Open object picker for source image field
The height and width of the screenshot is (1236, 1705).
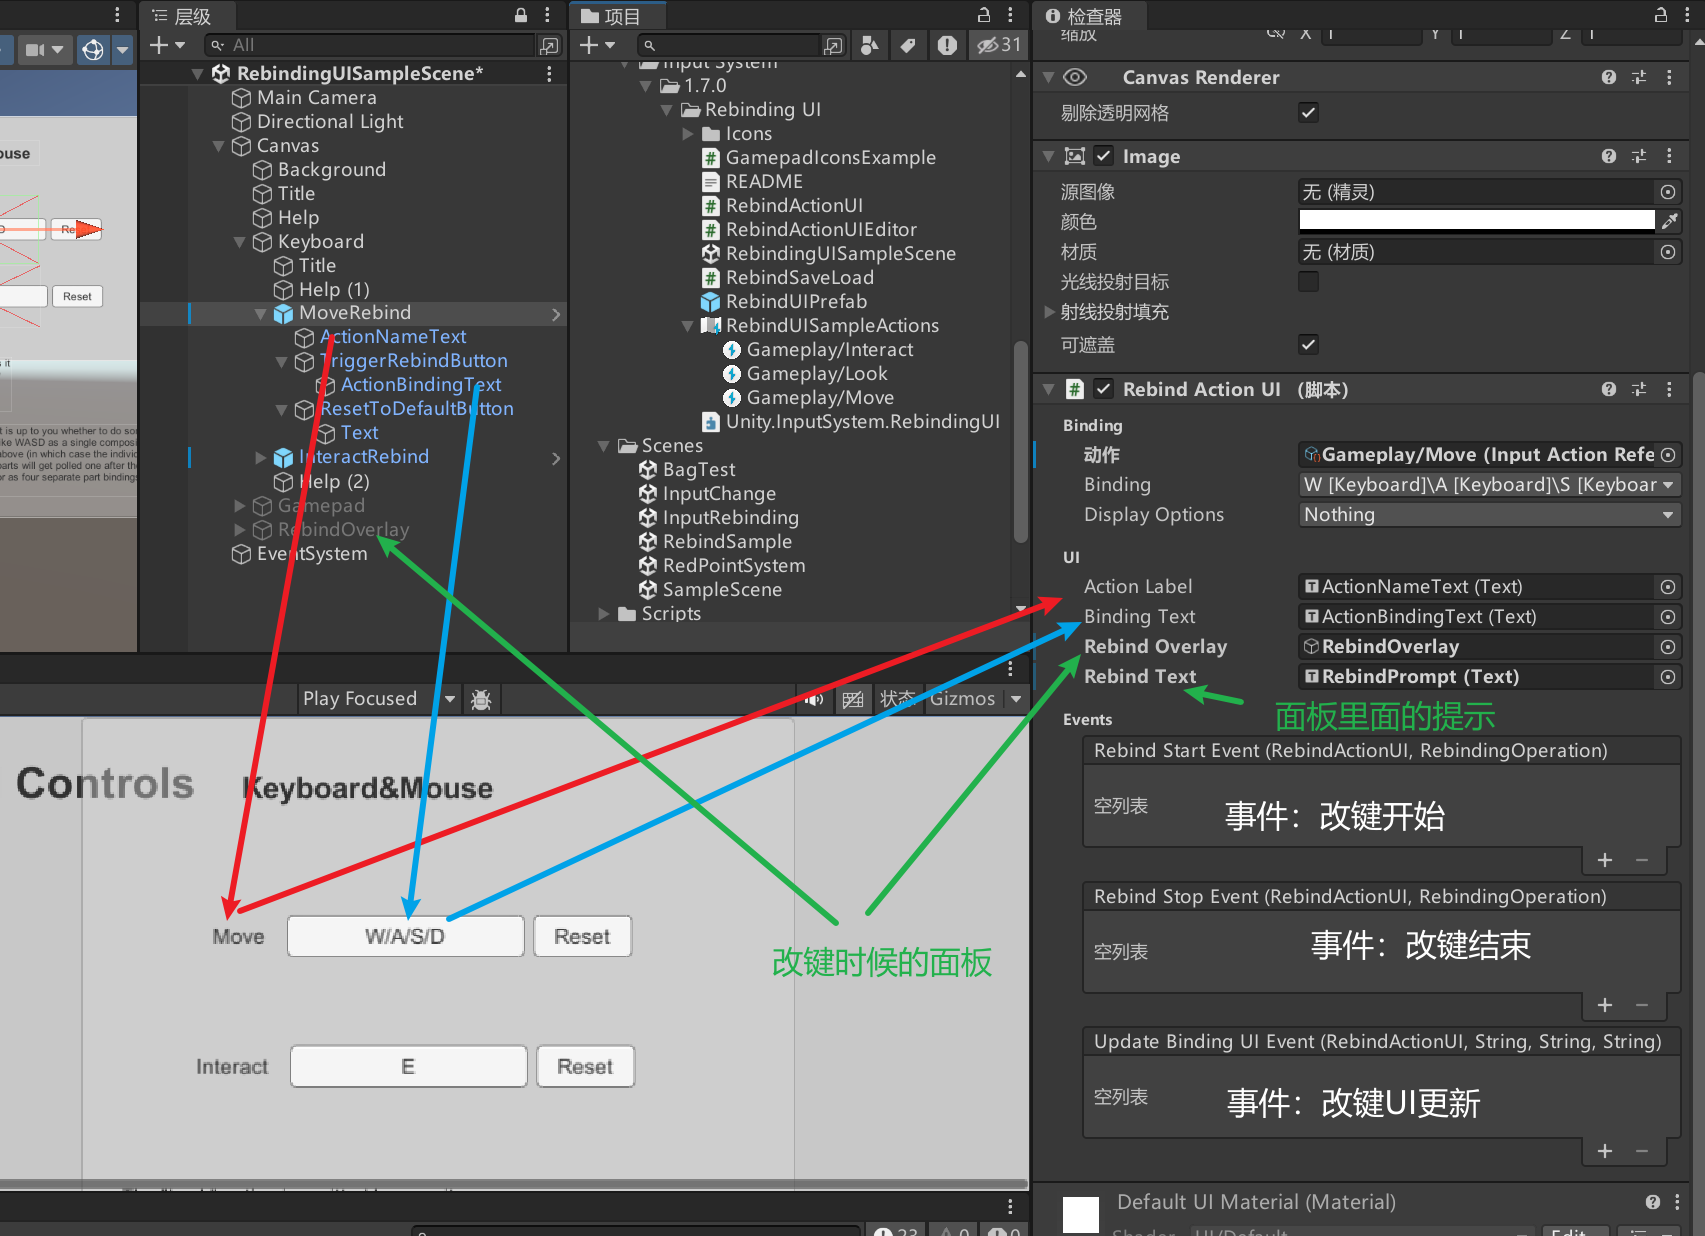(x=1668, y=192)
